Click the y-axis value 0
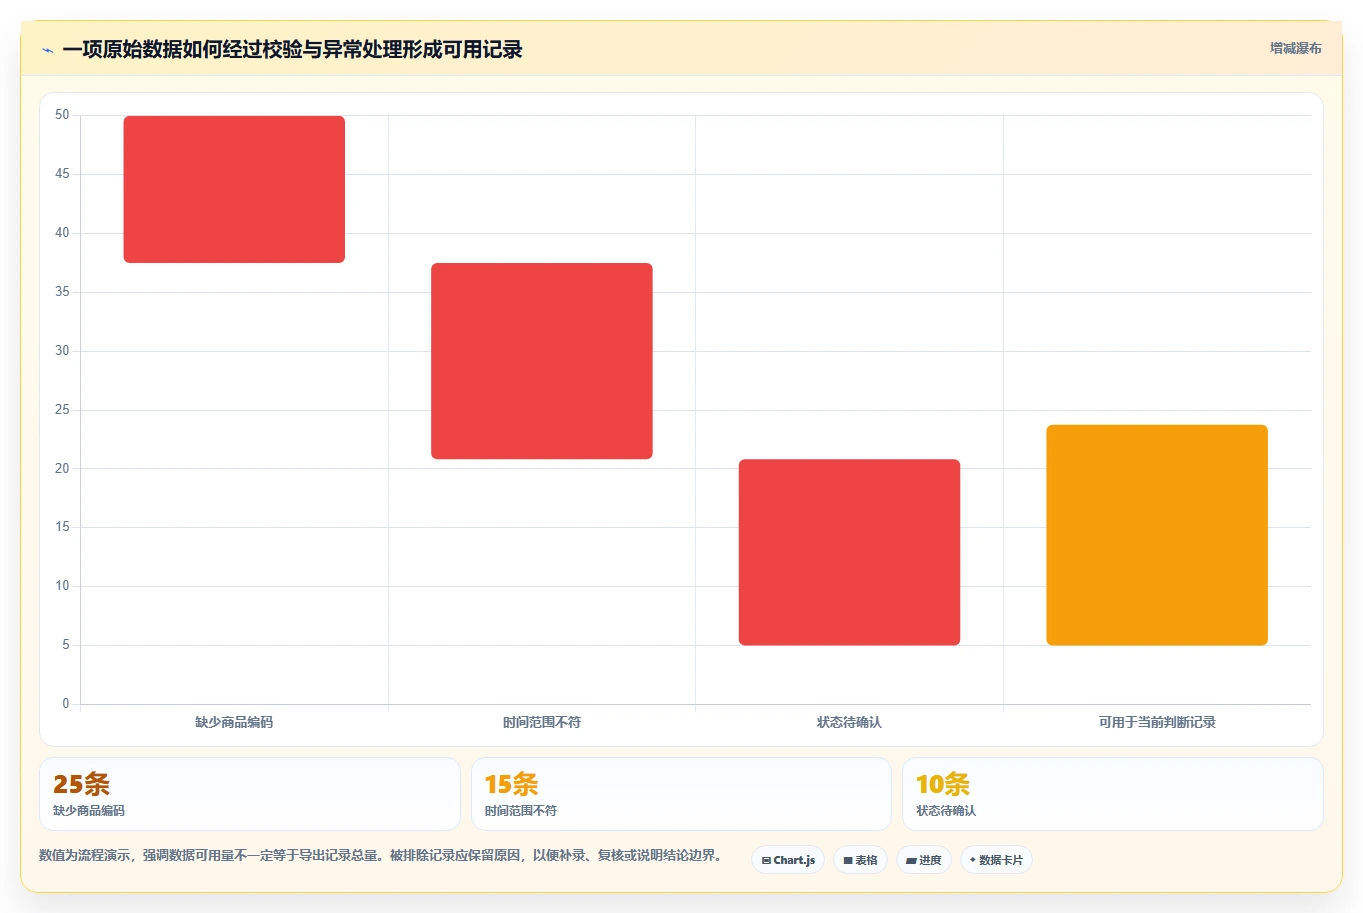The height and width of the screenshot is (913, 1363). point(66,704)
